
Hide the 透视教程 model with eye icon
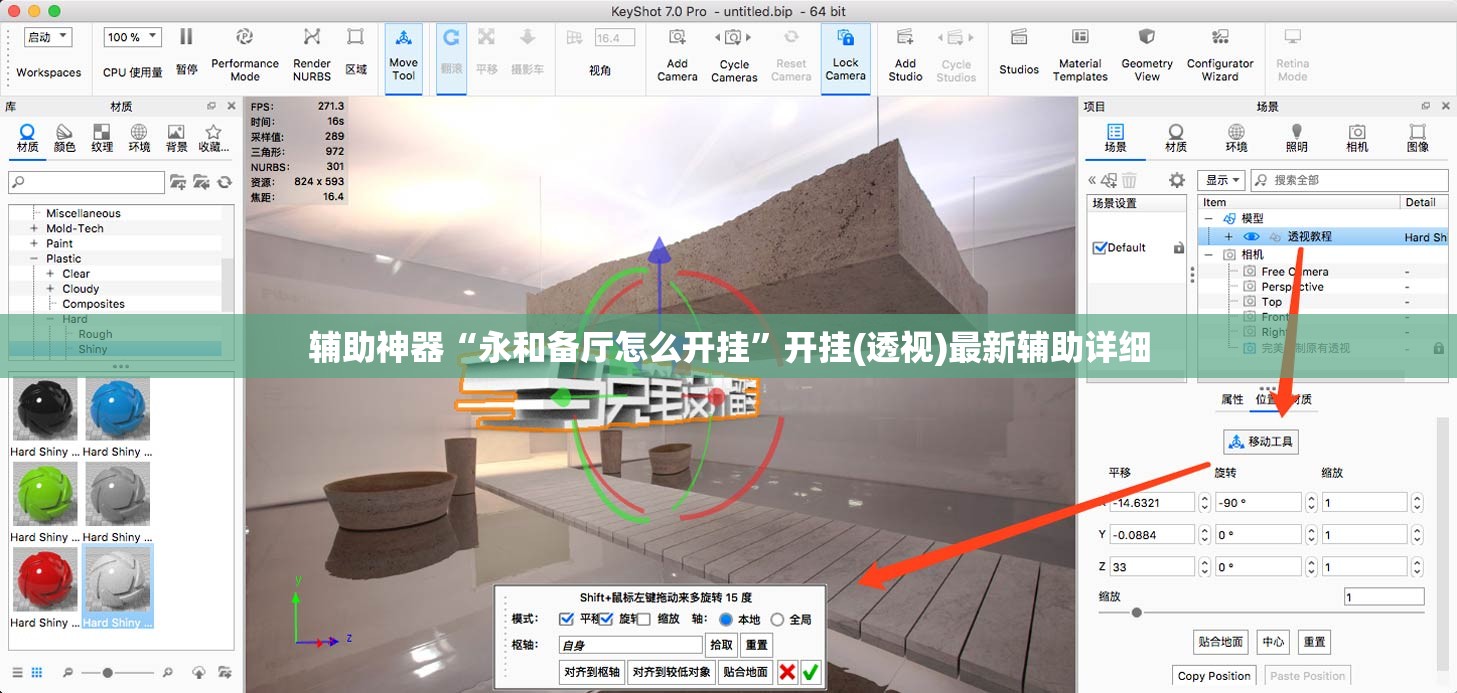(1251, 237)
